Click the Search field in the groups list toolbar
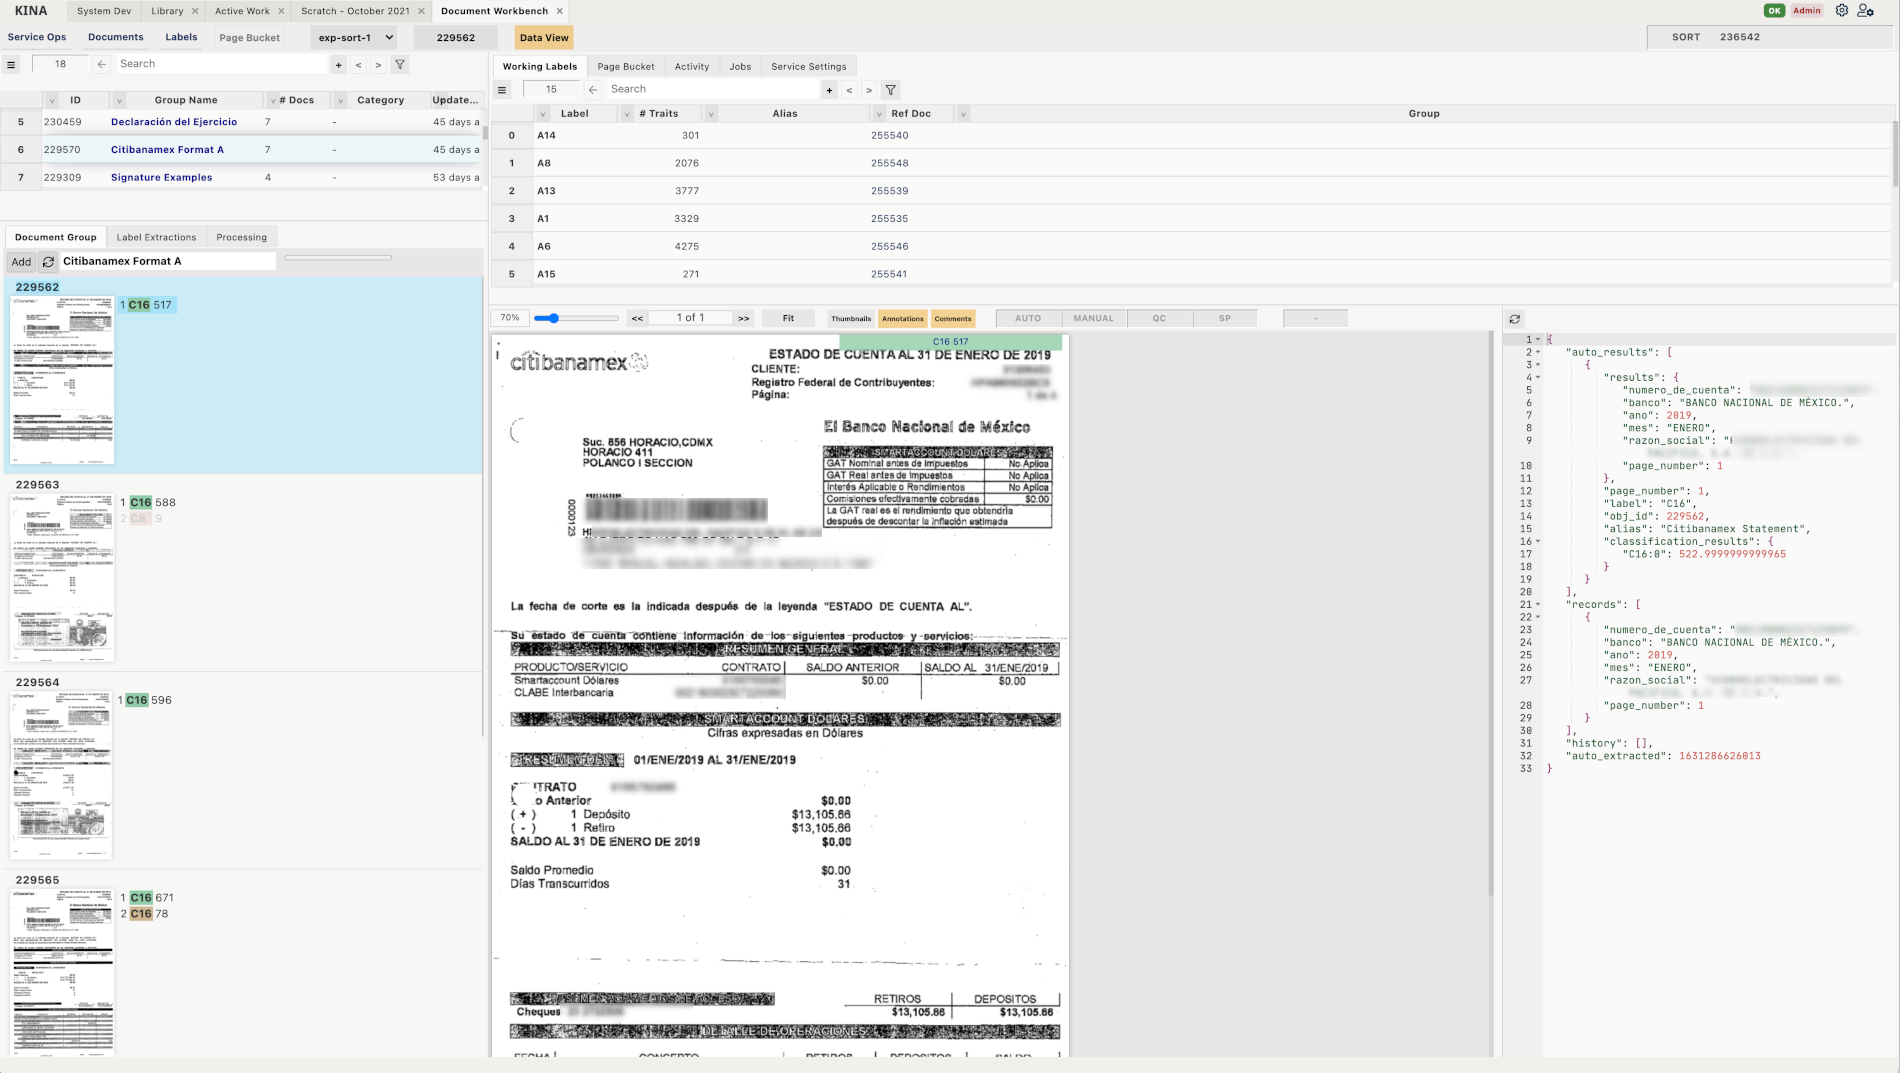Image resolution: width=1900 pixels, height=1073 pixels. [221, 64]
